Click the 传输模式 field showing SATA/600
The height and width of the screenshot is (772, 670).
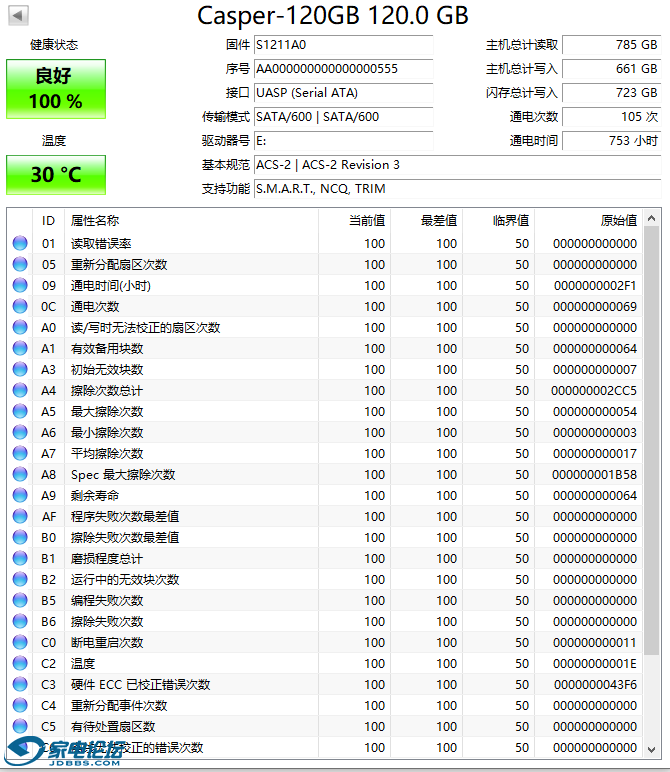344,117
